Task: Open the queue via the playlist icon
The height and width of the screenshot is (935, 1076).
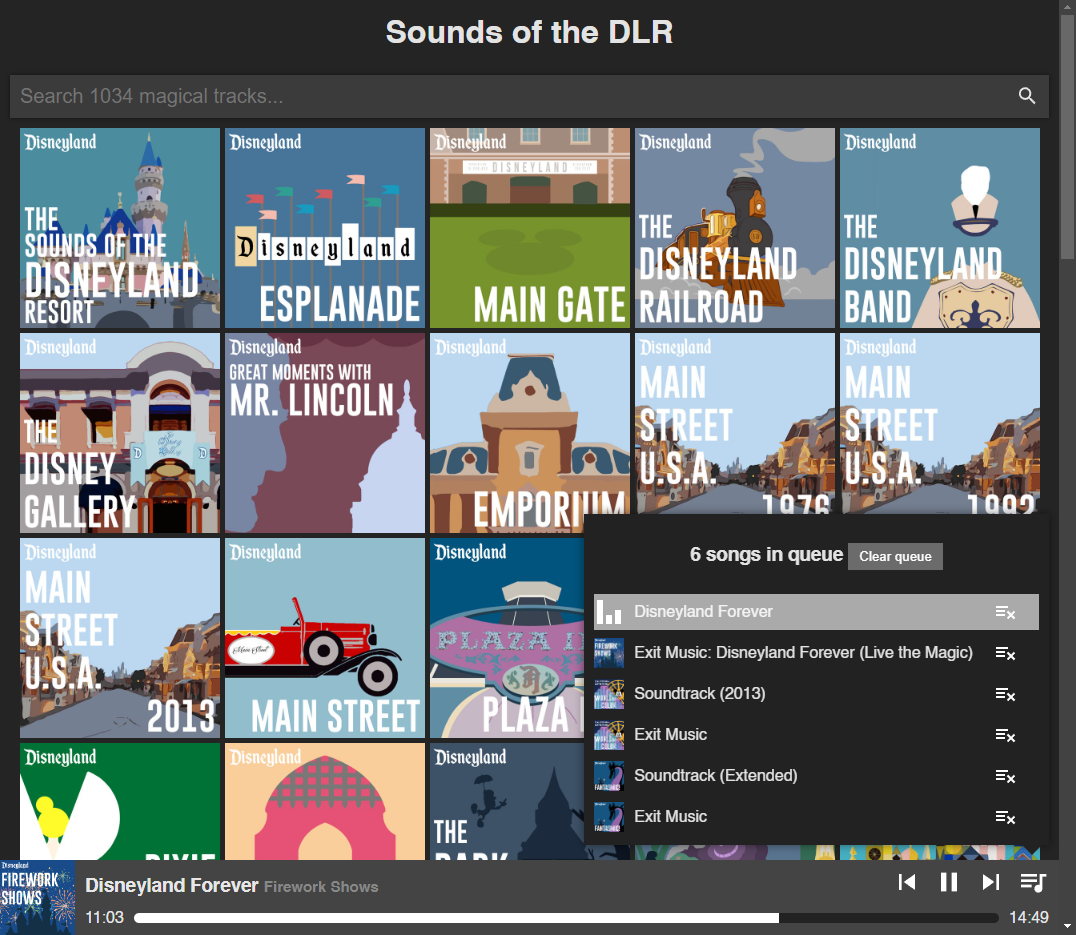Action: pyautogui.click(x=1033, y=882)
